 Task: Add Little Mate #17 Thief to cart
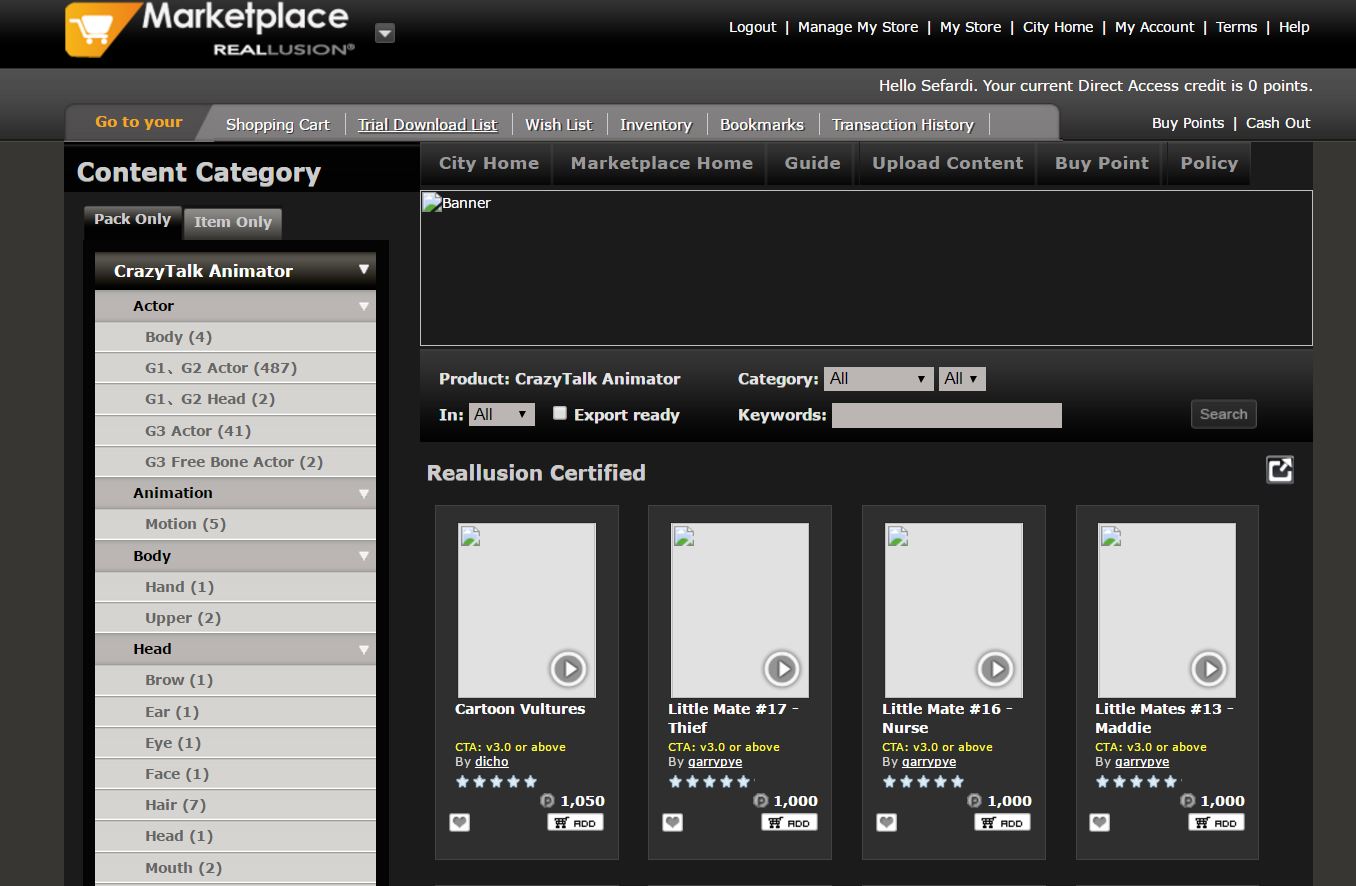pyautogui.click(x=790, y=822)
